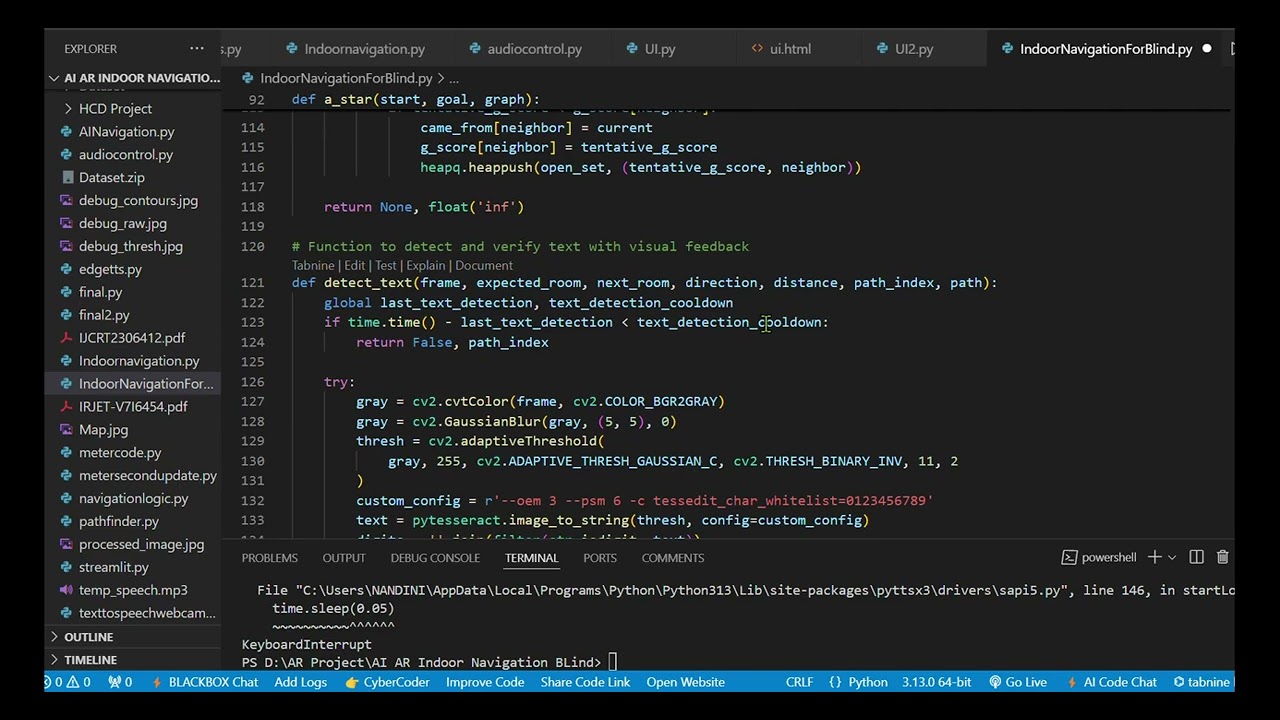Open IRJET-V7I6454.pdf document
The width and height of the screenshot is (1280, 720).
coord(133,407)
